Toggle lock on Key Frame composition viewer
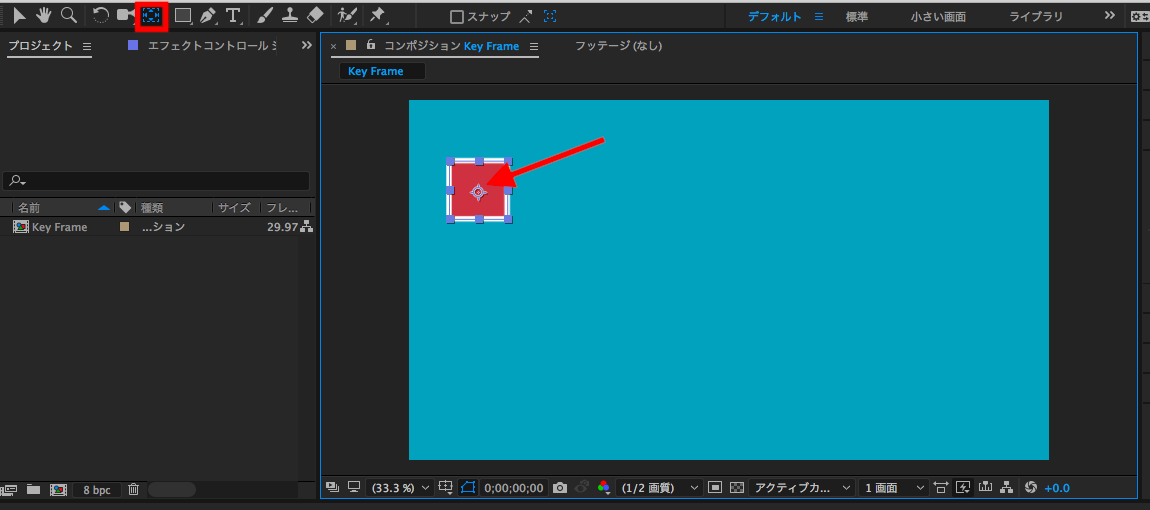The width and height of the screenshot is (1150, 510). pyautogui.click(x=371, y=45)
